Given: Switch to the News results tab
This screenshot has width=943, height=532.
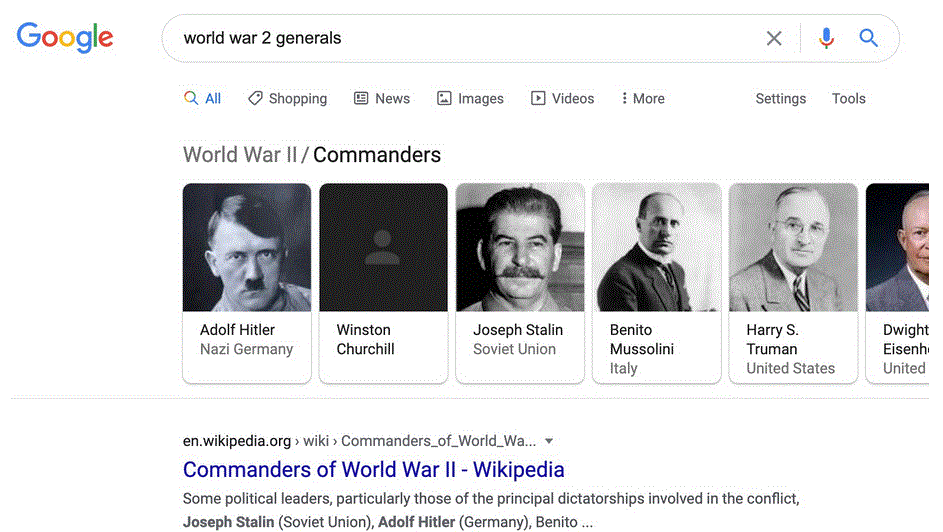Looking at the screenshot, I should [382, 99].
